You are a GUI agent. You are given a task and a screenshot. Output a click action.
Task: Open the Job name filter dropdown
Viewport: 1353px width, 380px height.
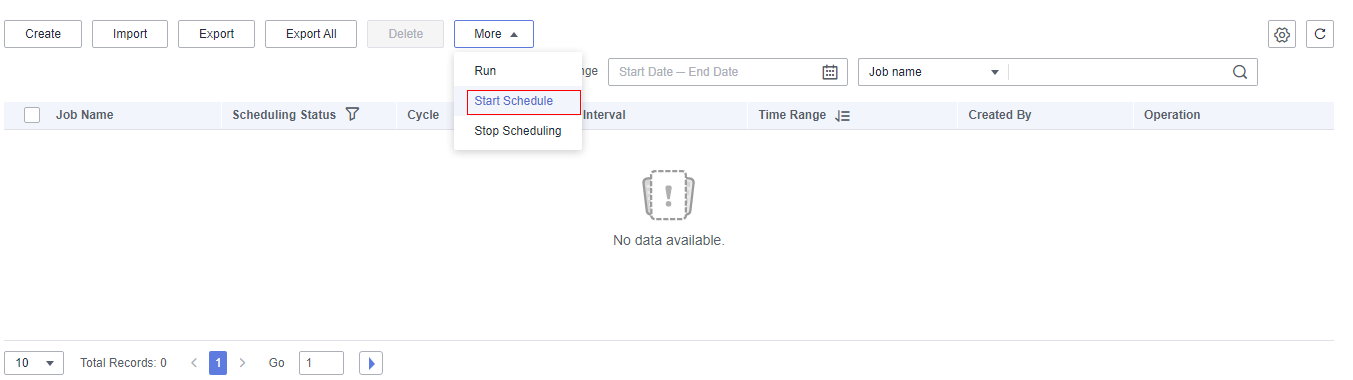934,72
